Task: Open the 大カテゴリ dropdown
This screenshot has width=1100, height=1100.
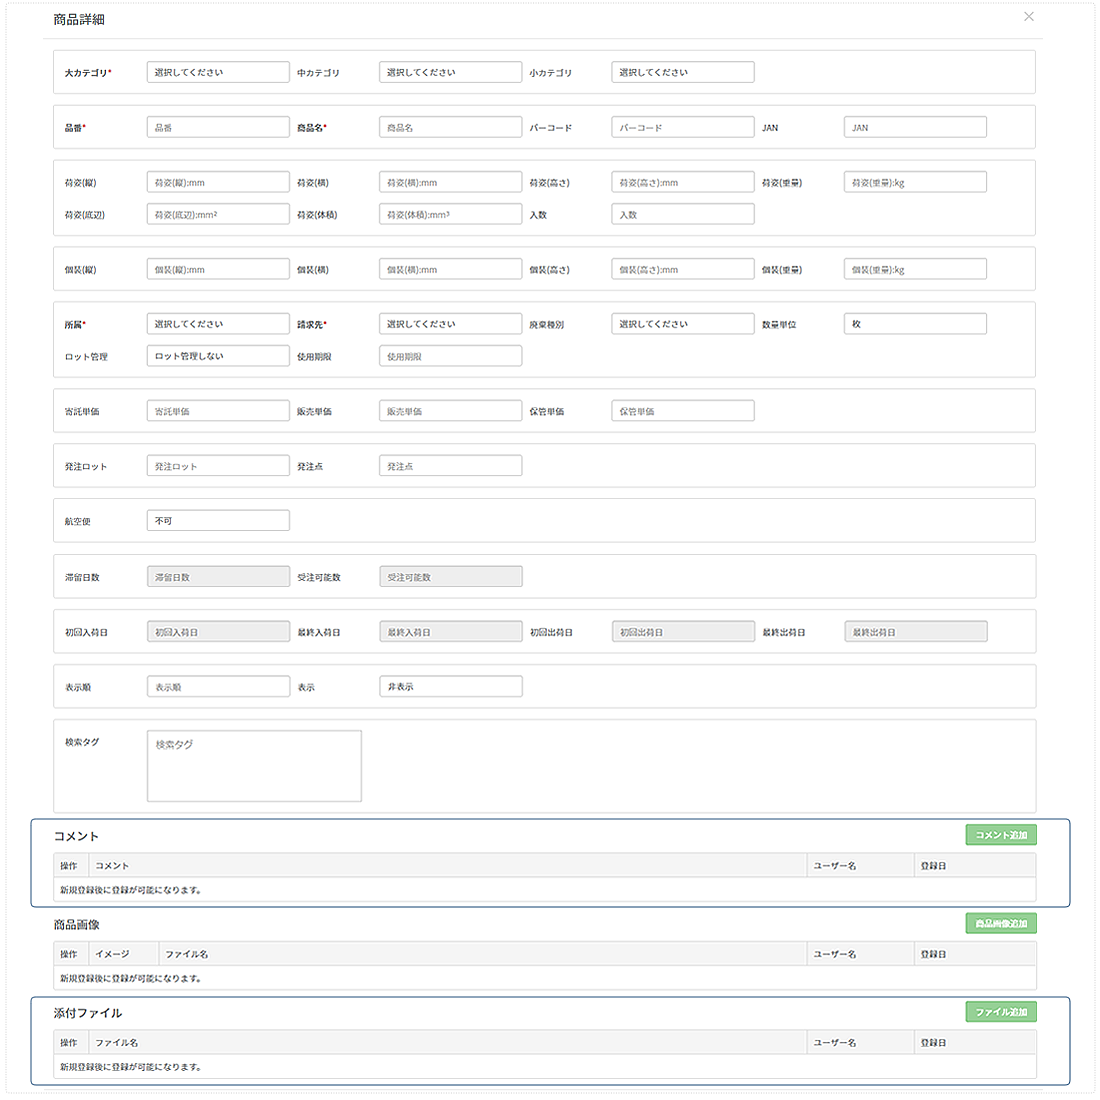Action: click(x=218, y=72)
